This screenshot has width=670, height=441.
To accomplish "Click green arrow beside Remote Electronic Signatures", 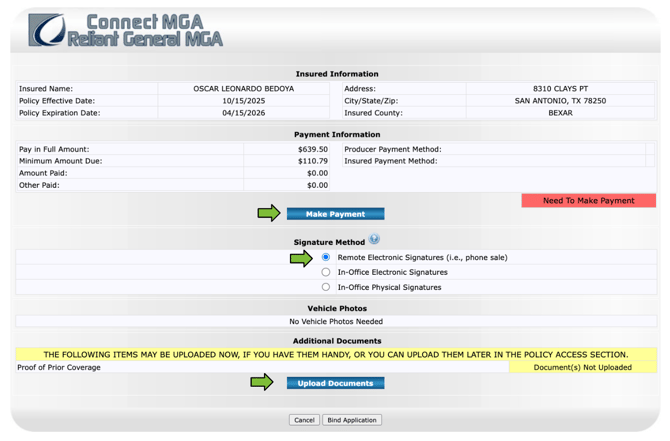I will (x=301, y=258).
